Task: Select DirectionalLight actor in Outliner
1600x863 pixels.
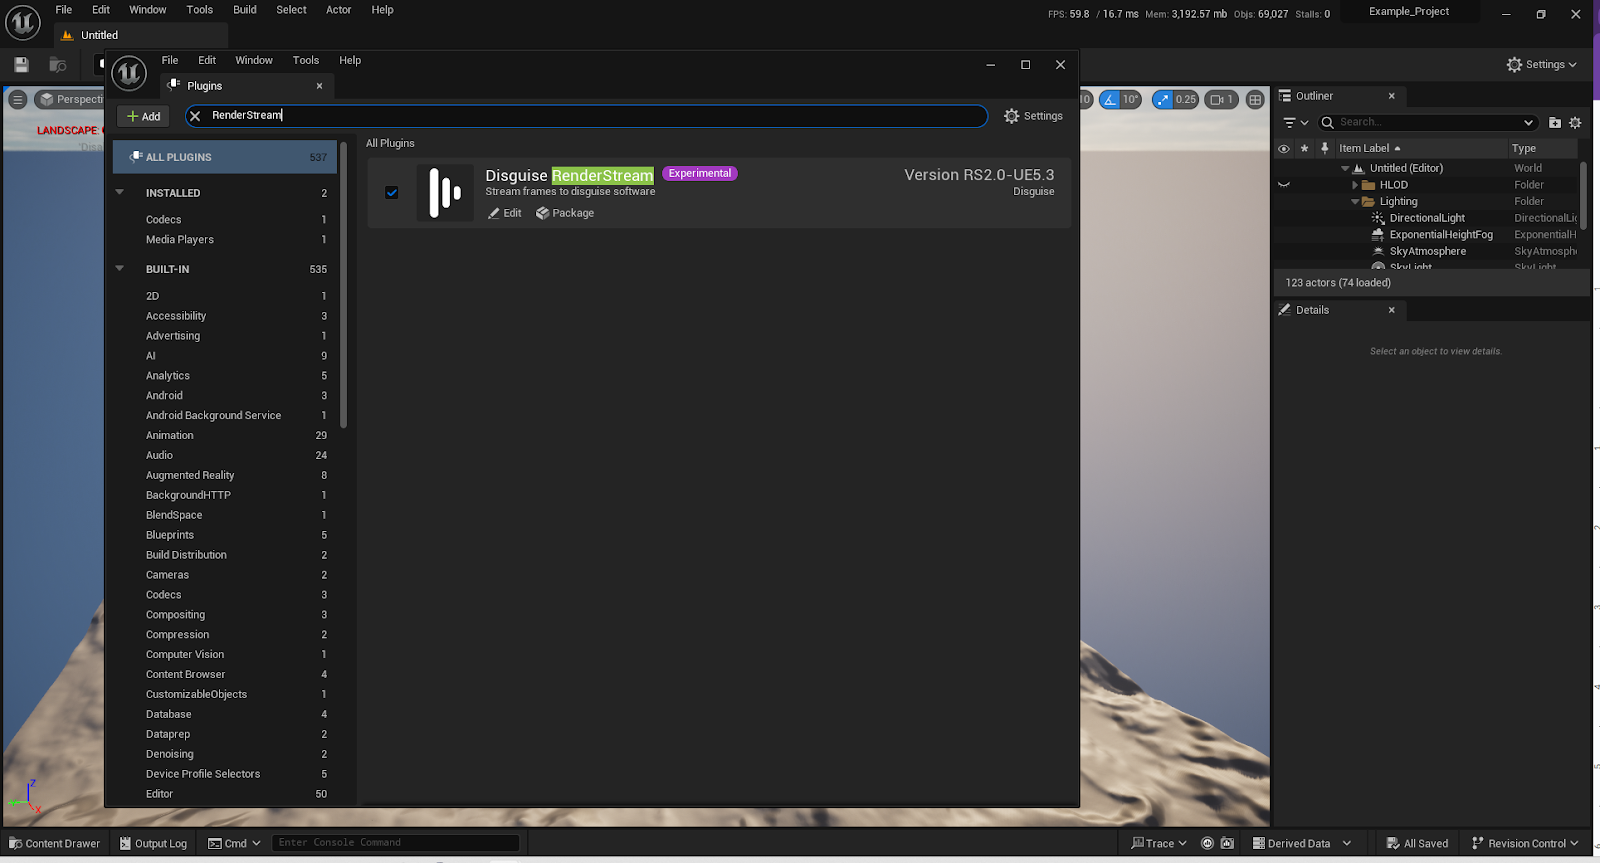Action: point(1427,218)
